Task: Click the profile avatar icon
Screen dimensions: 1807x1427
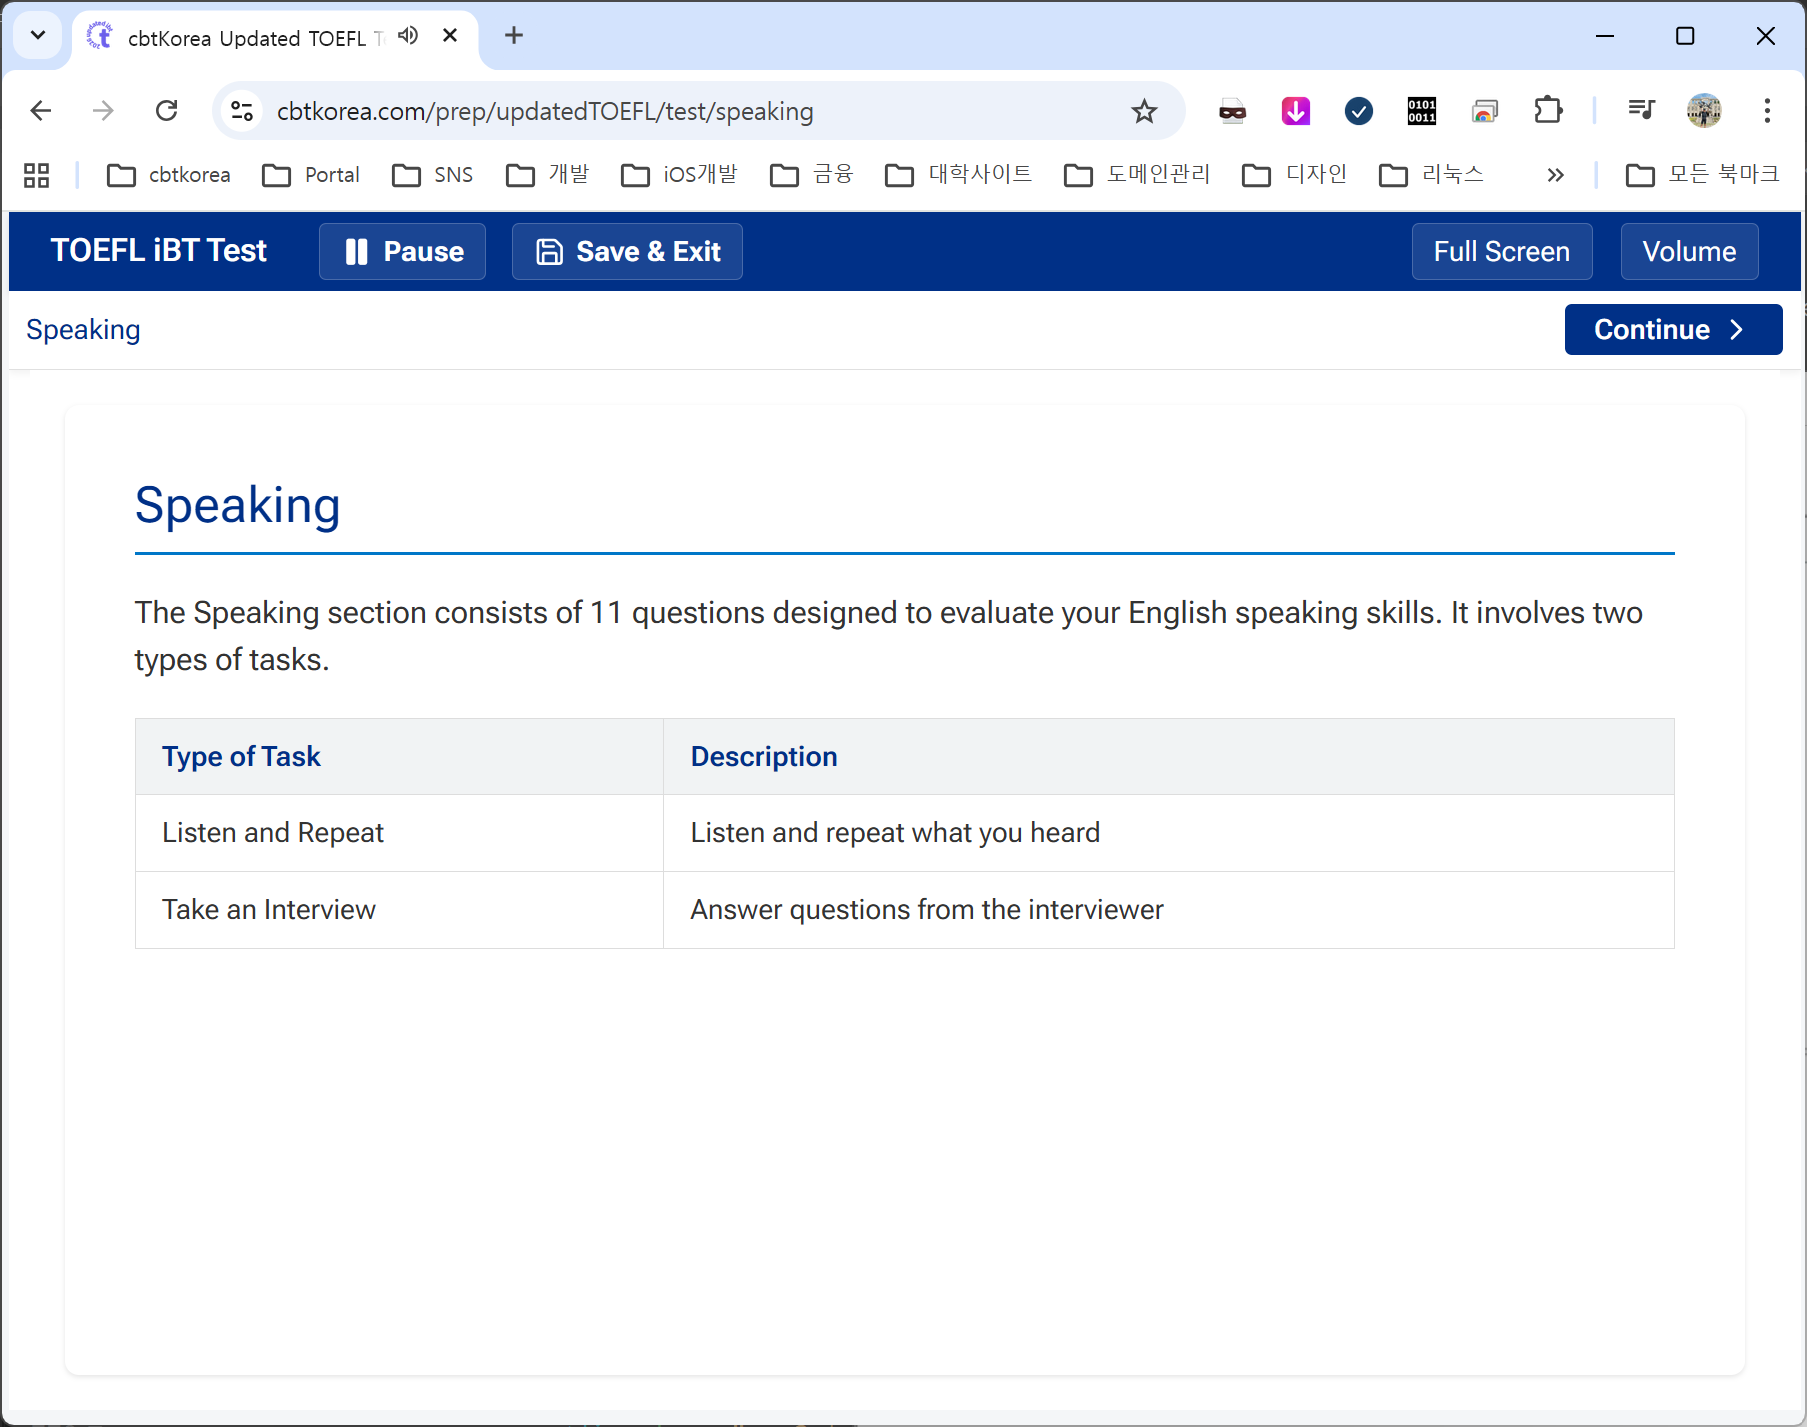Action: (x=1704, y=111)
